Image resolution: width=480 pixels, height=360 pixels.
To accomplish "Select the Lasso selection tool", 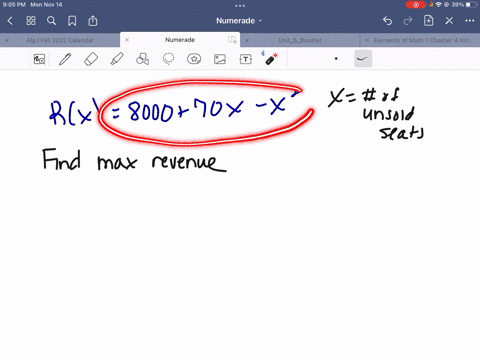I will tap(168, 59).
